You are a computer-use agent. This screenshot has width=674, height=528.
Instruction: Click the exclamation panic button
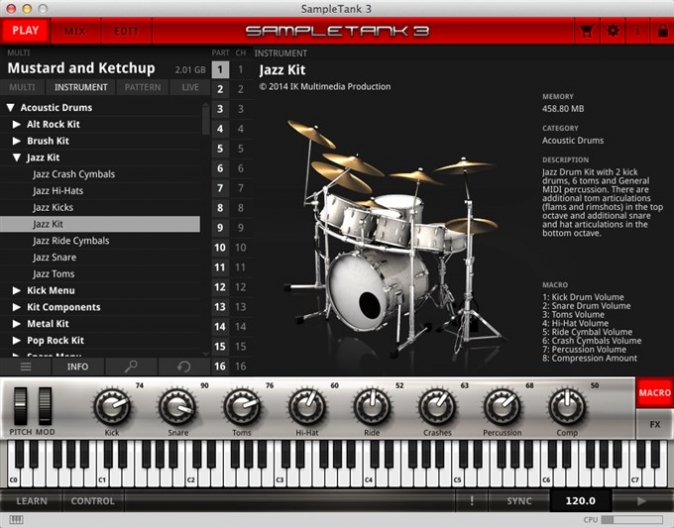pyautogui.click(x=472, y=501)
